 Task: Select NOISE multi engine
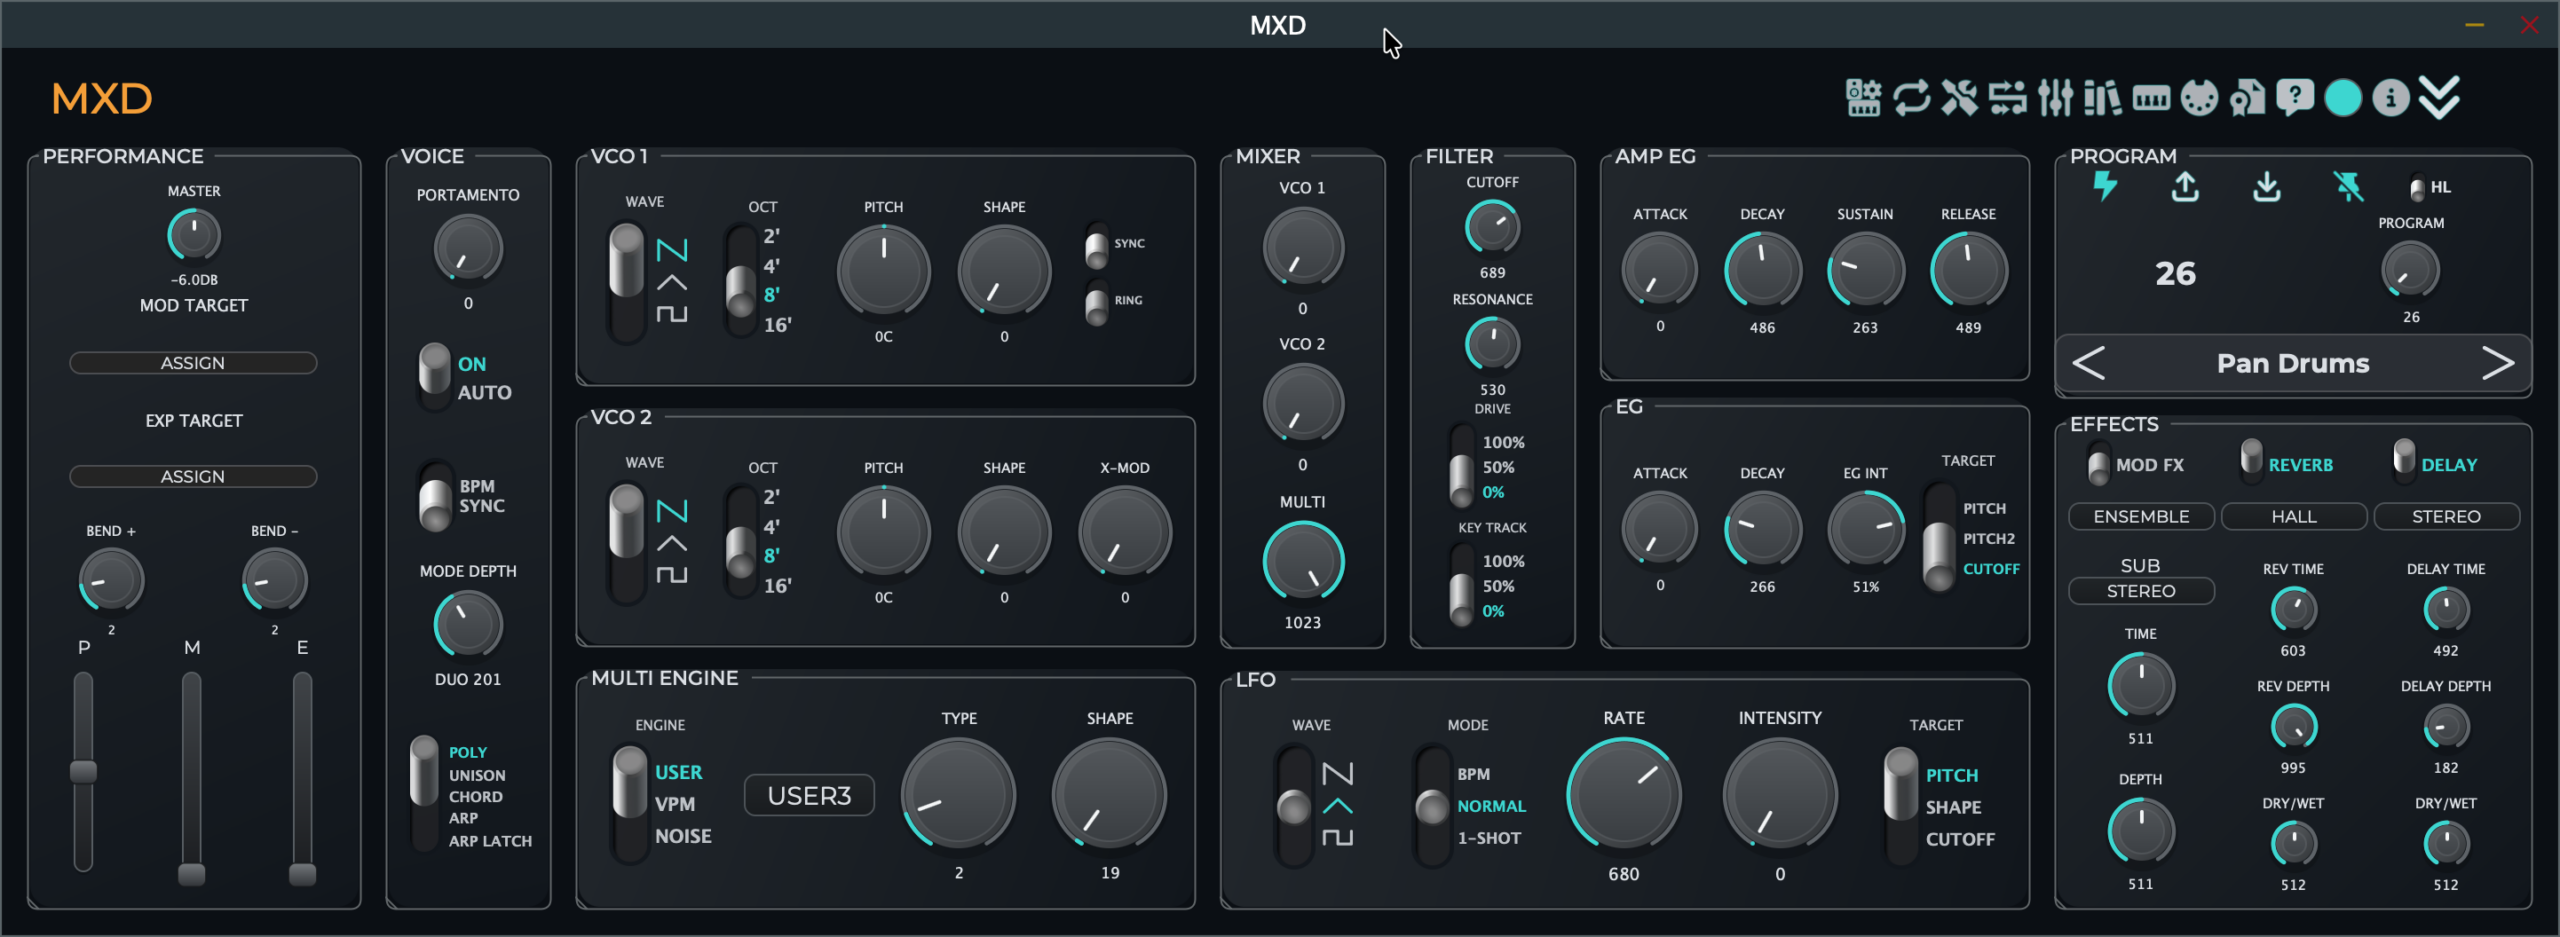pyautogui.click(x=683, y=836)
